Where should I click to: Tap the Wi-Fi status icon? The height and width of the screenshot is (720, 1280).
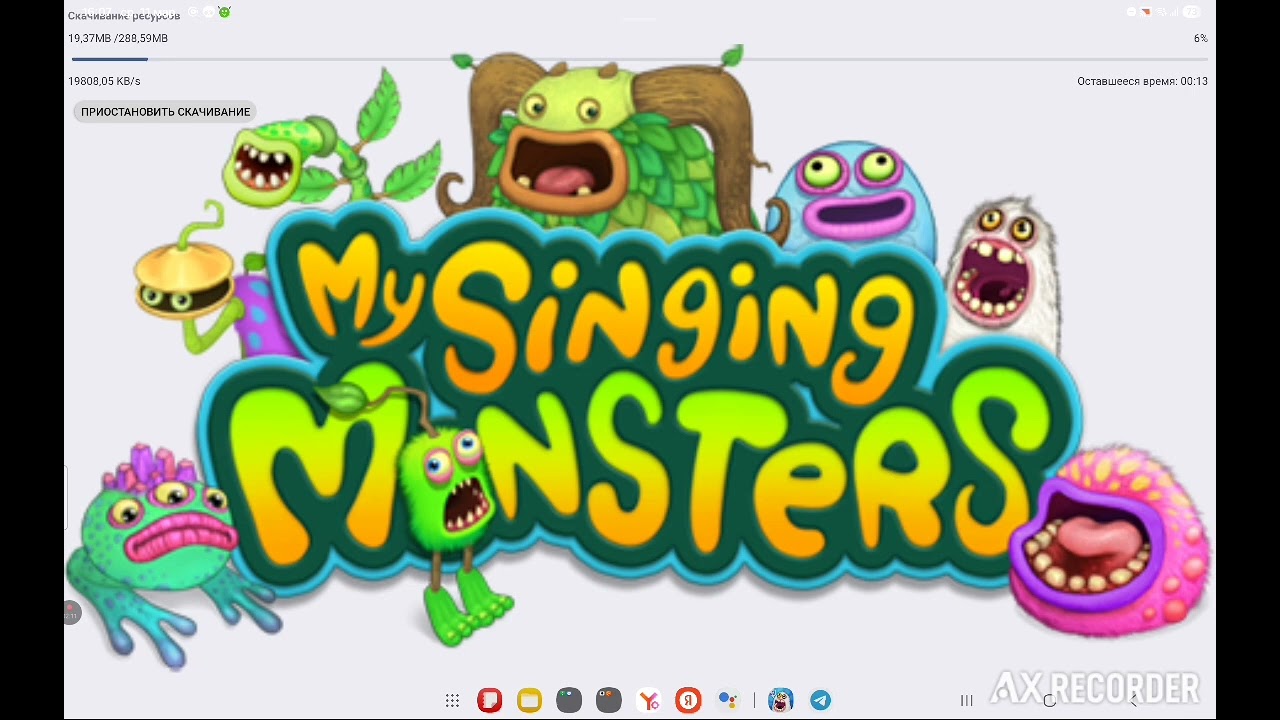tap(1161, 12)
